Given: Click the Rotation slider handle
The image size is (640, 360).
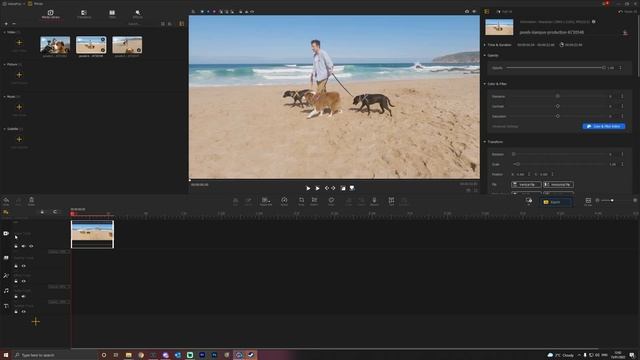Looking at the screenshot, I should [x=514, y=154].
